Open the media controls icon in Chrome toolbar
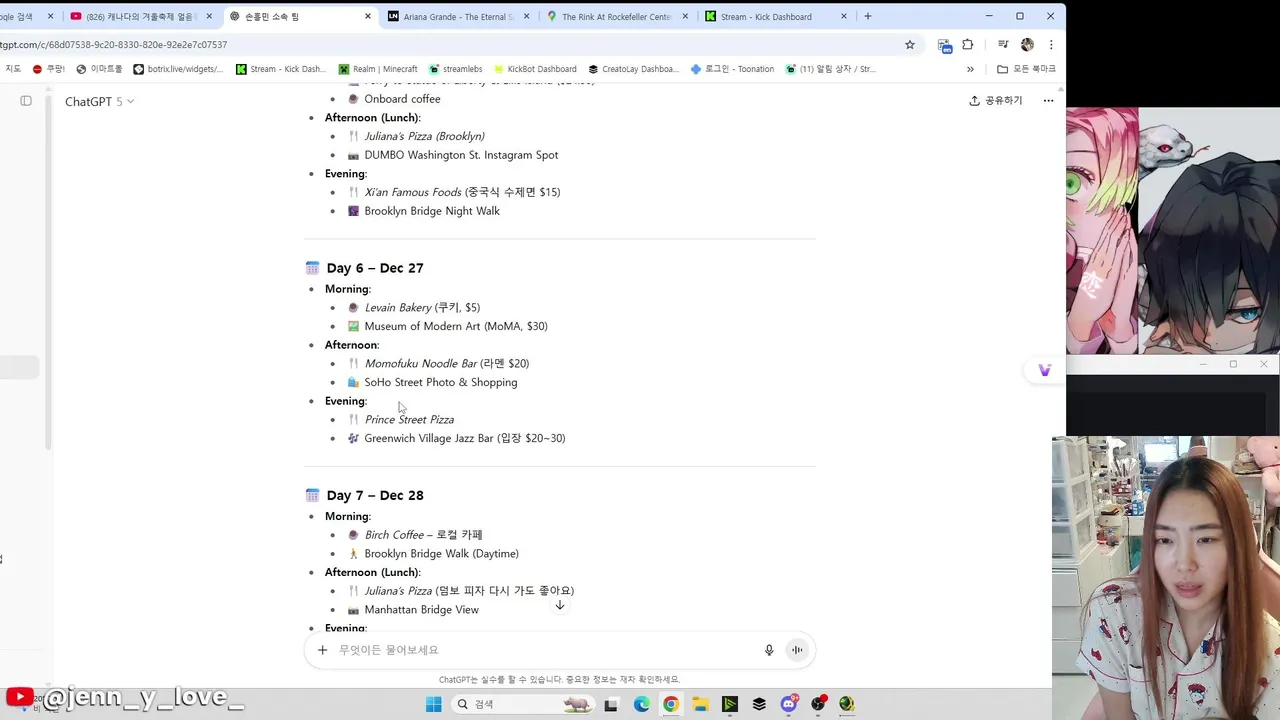1280x720 pixels. point(1003,45)
